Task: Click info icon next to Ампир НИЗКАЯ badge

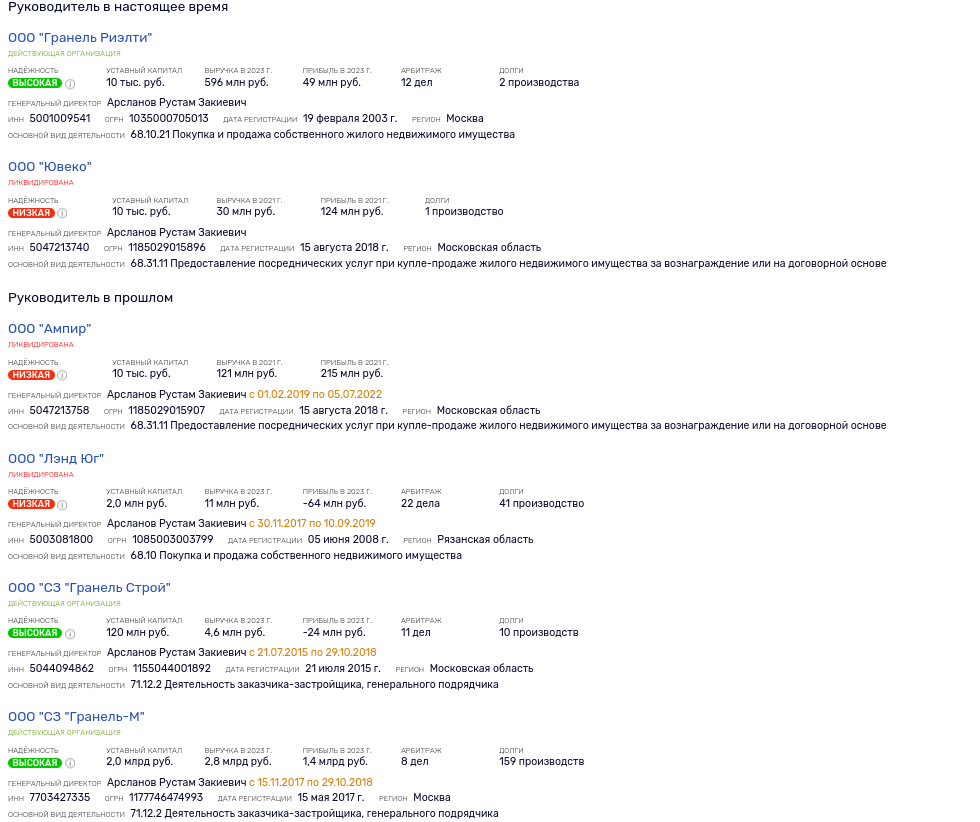Action: (62, 375)
